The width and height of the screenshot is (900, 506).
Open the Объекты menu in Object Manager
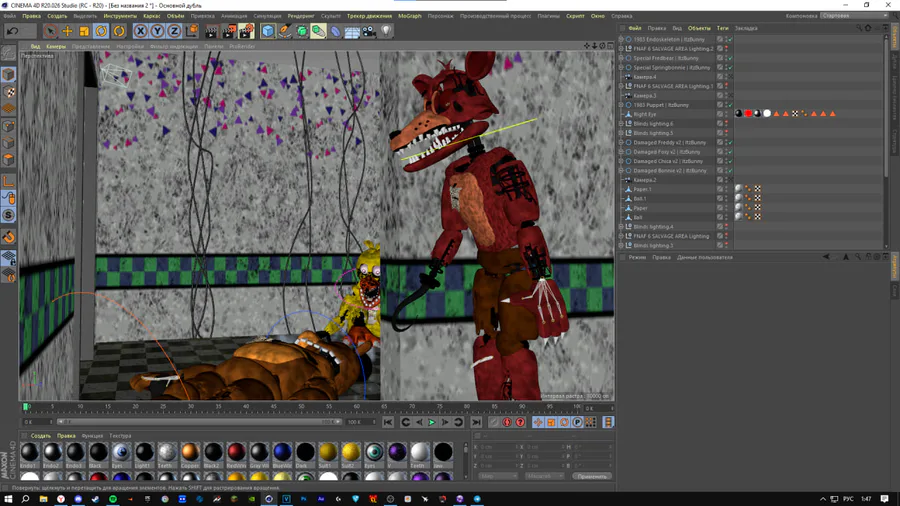(699, 28)
